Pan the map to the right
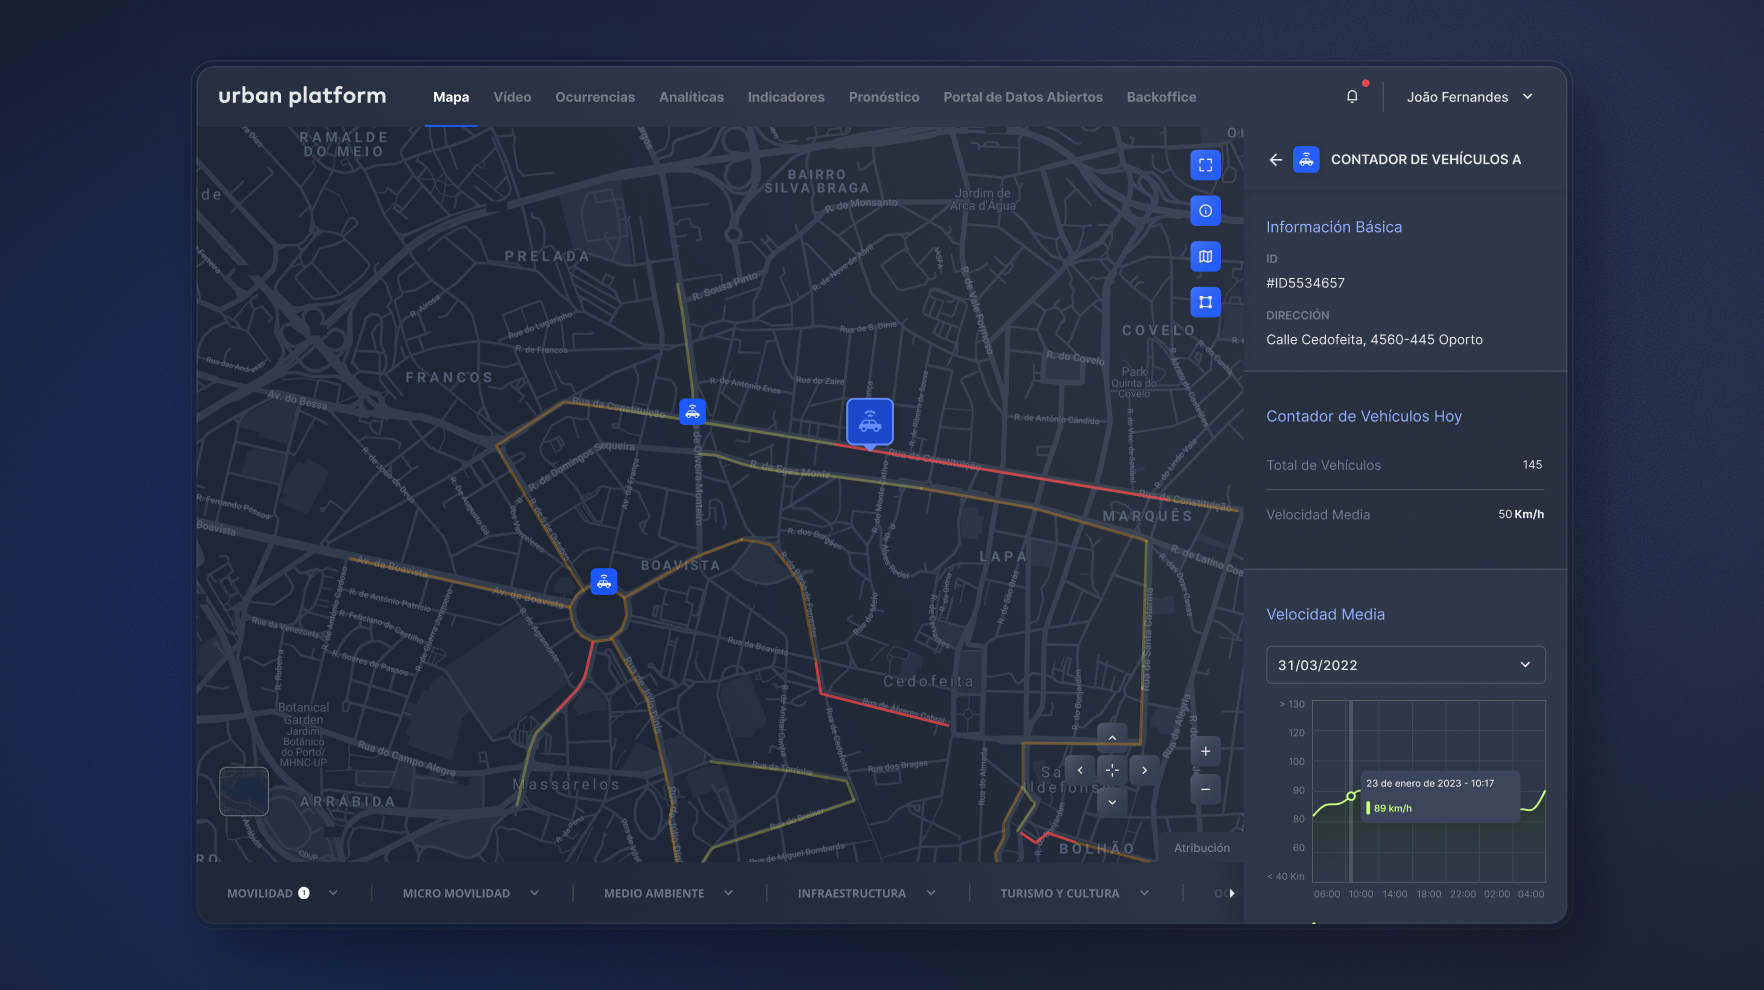The height and width of the screenshot is (990, 1764). [x=1144, y=770]
